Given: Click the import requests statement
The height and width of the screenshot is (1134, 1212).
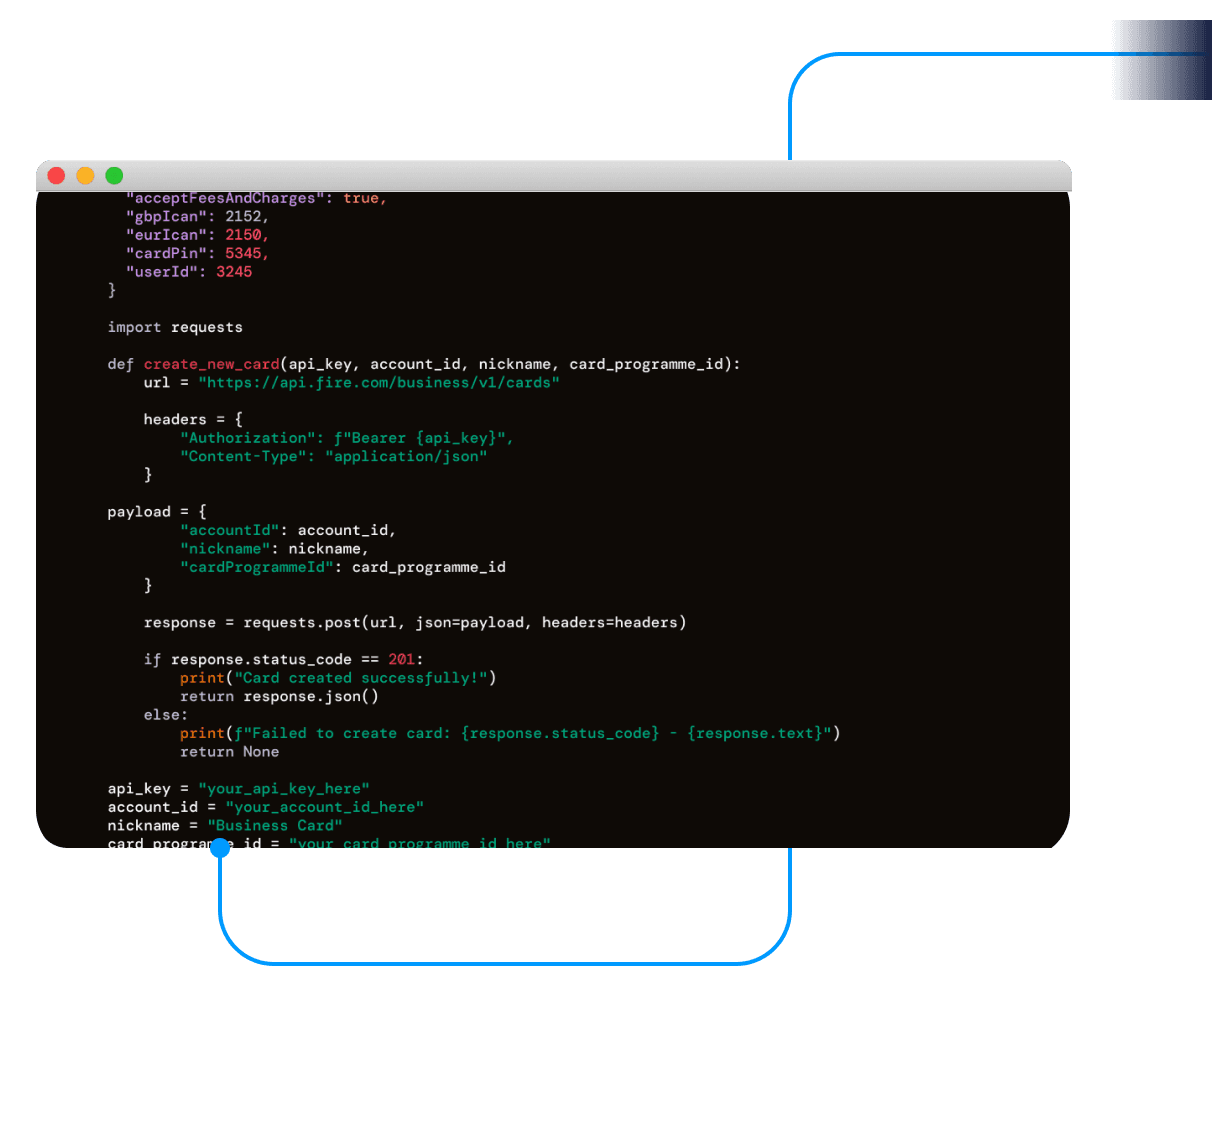Looking at the screenshot, I should [174, 327].
